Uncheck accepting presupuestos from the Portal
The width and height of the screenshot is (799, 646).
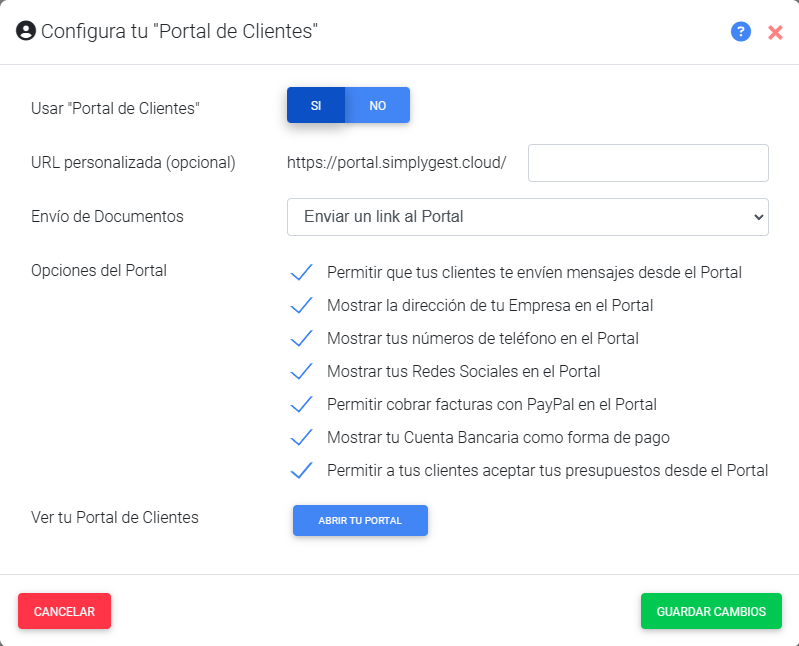301,470
